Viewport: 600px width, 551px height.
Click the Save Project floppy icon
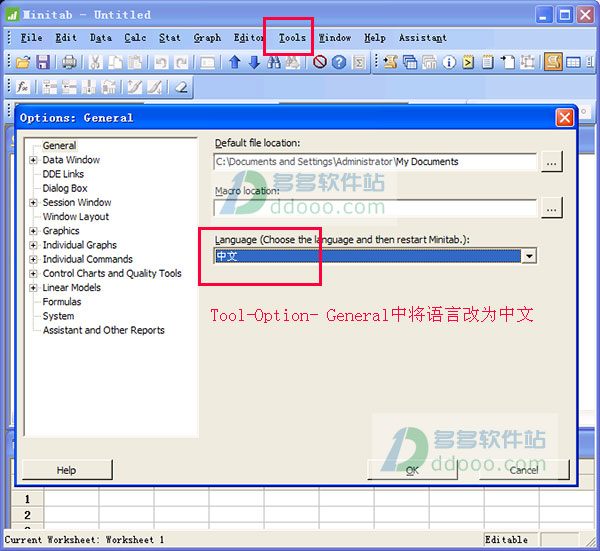point(43,62)
